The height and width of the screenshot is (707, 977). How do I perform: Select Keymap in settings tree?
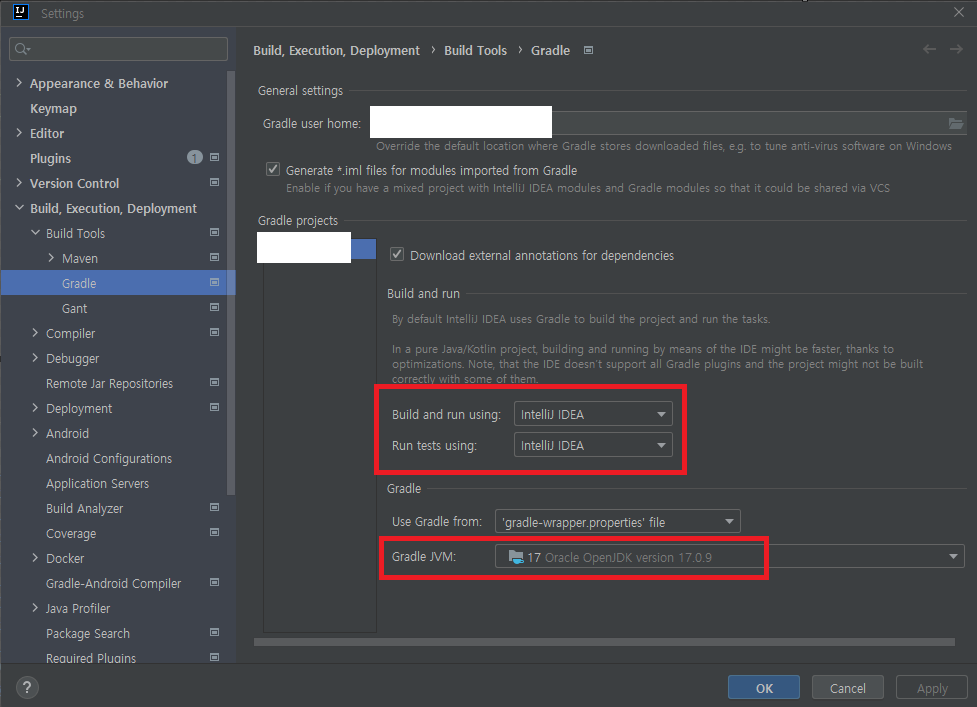point(54,108)
